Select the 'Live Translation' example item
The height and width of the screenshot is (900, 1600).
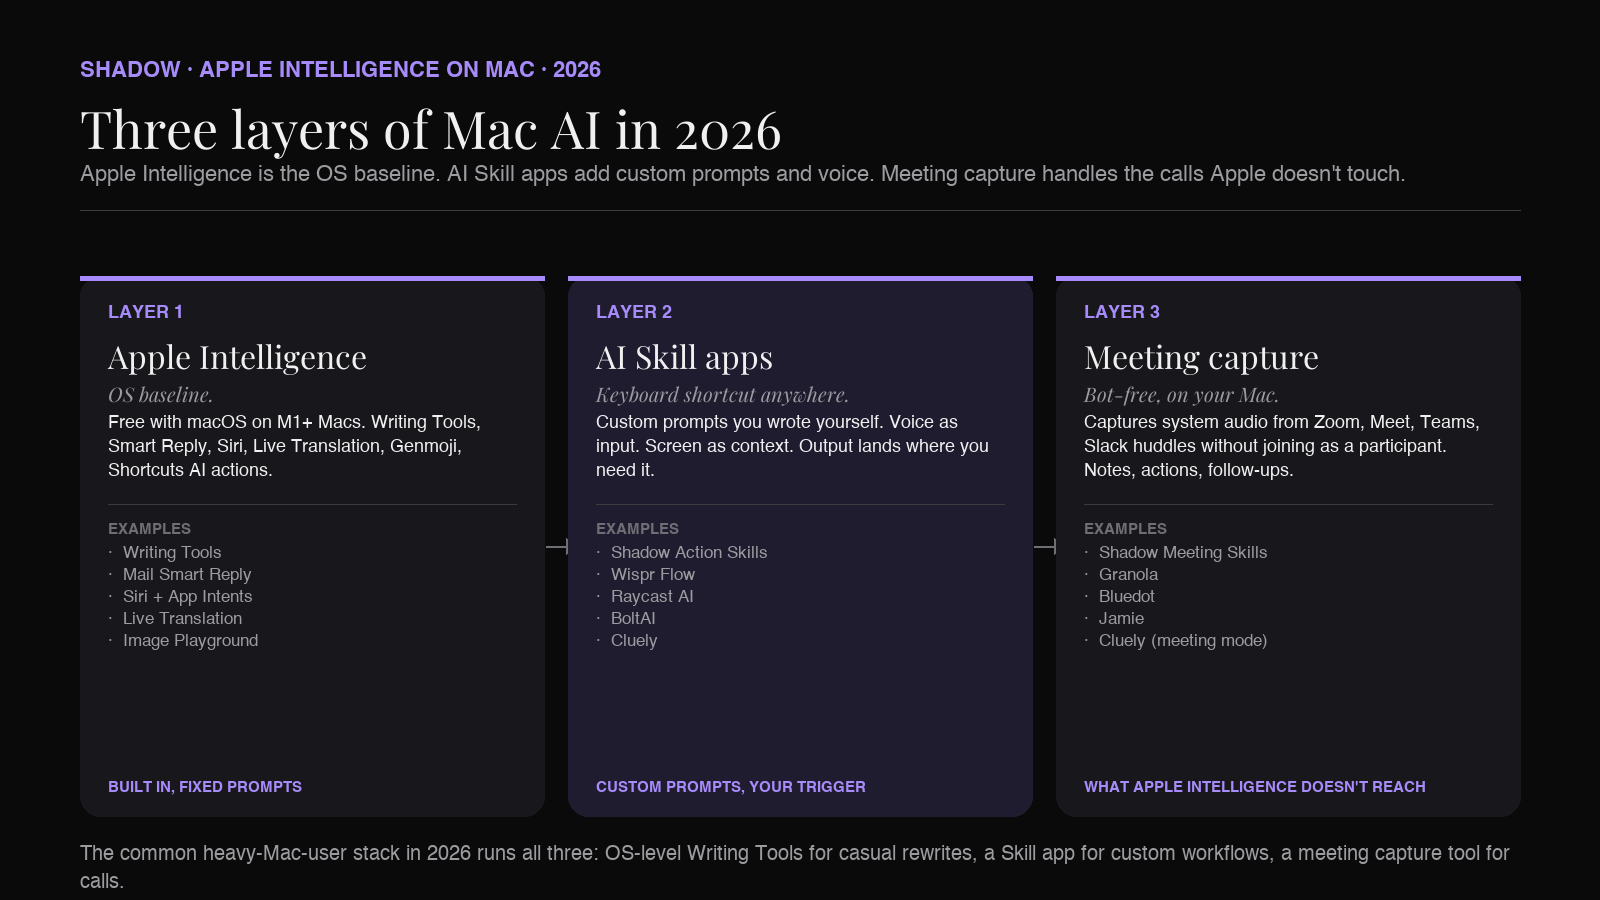click(x=182, y=618)
